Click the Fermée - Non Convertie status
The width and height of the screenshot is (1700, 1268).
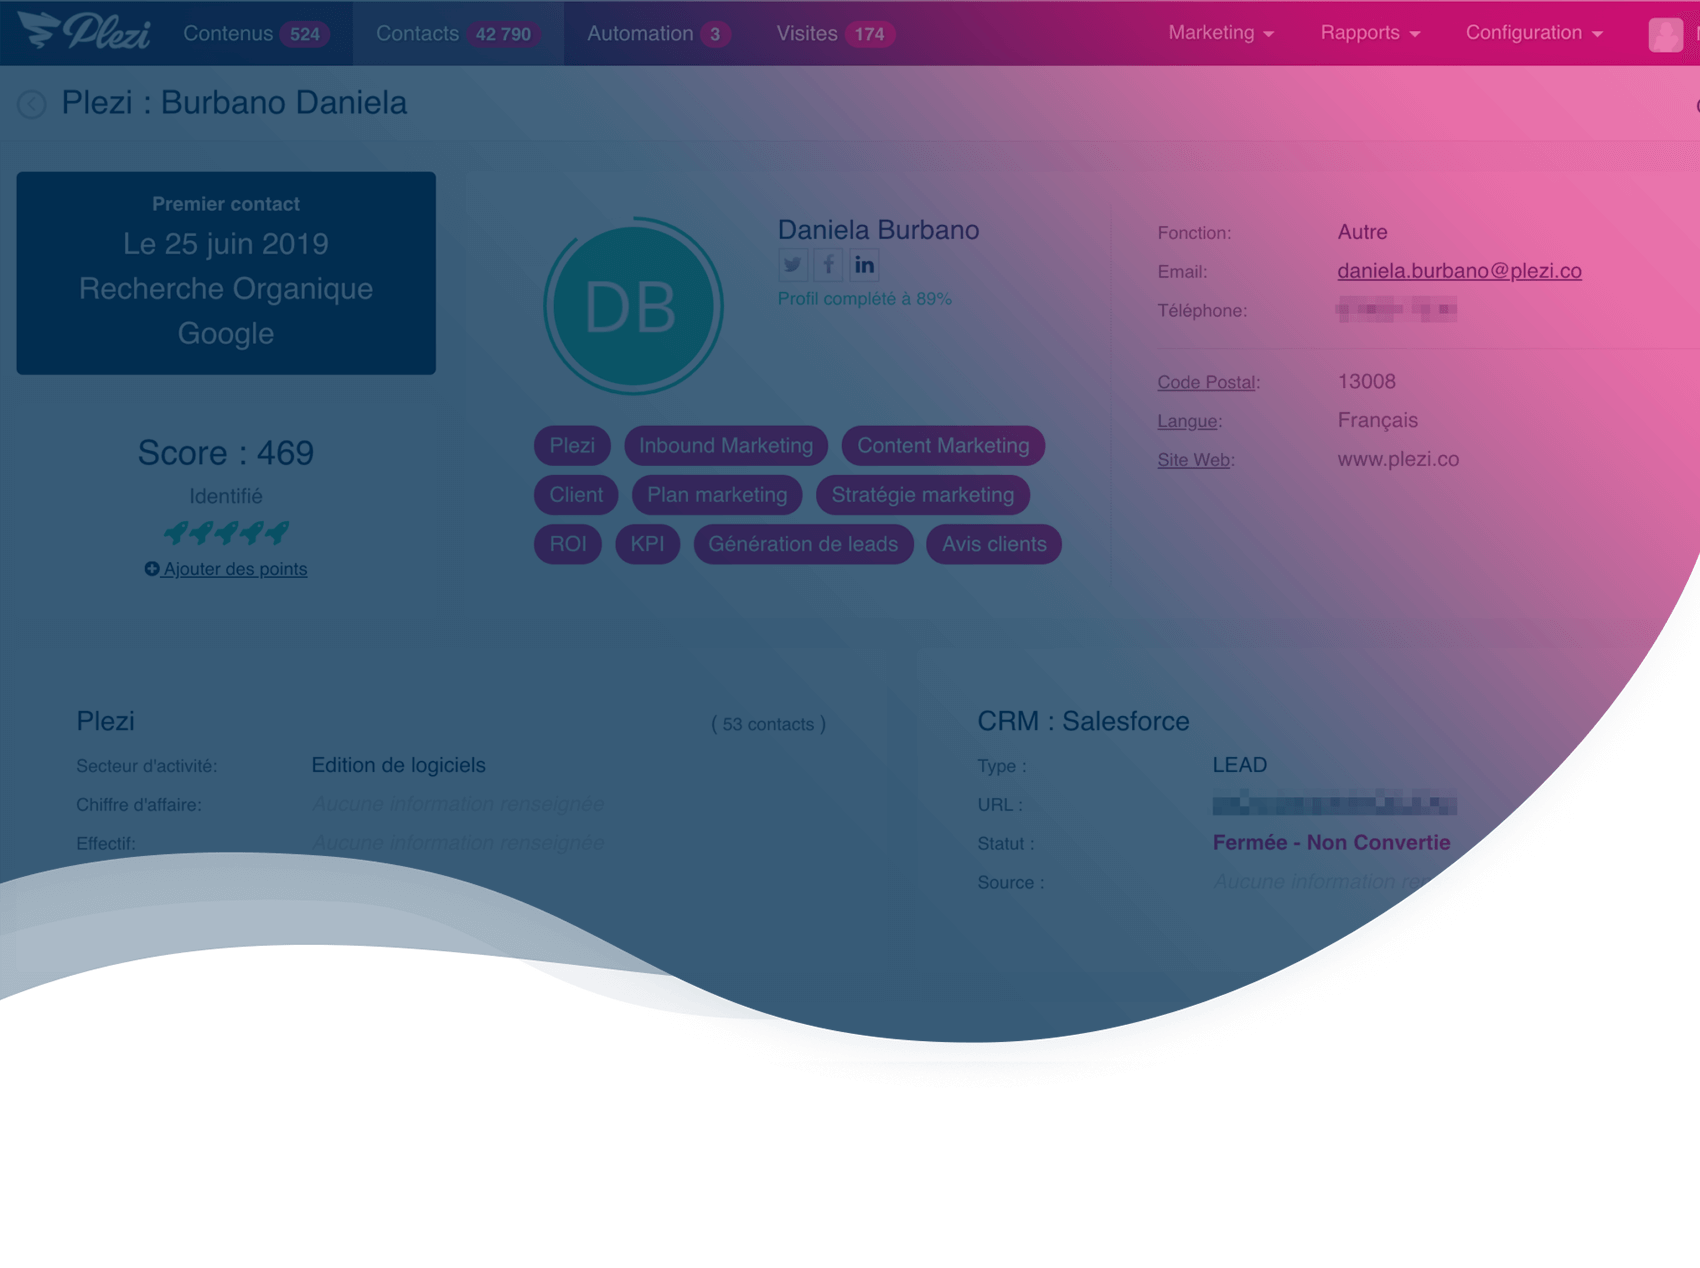click(1331, 843)
